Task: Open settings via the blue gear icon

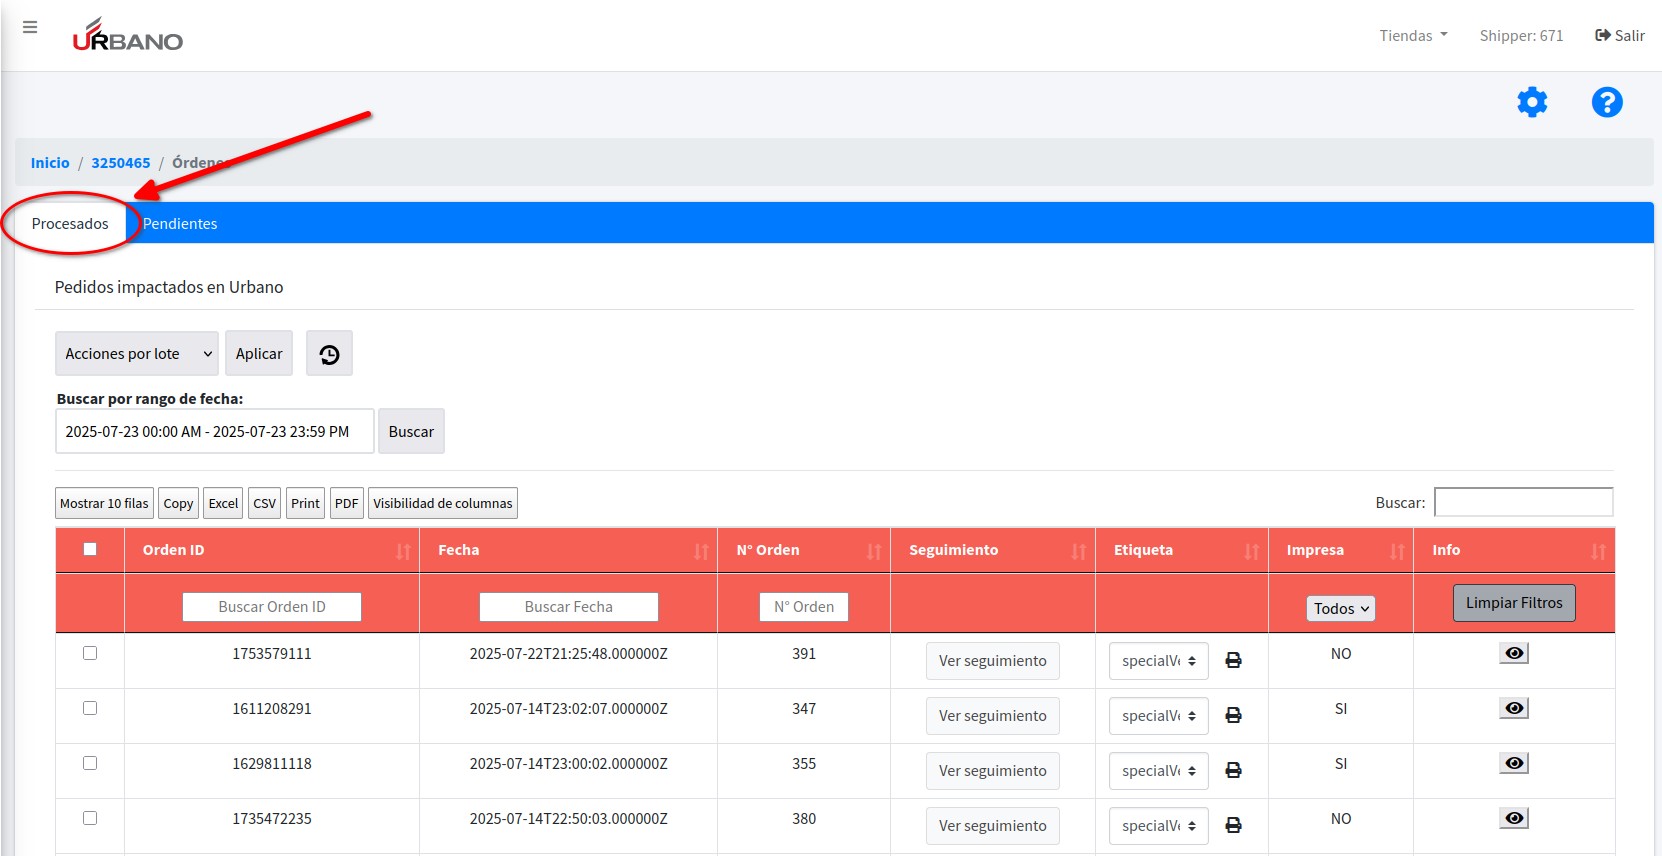Action: tap(1531, 102)
